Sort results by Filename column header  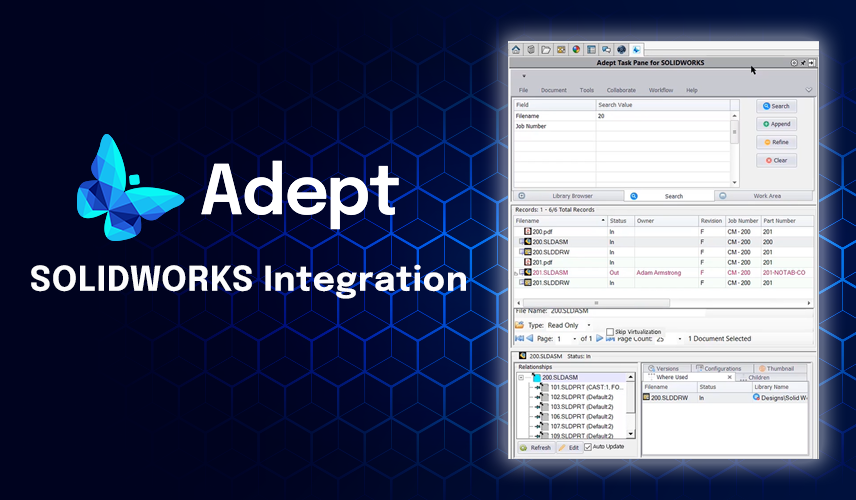coord(560,221)
